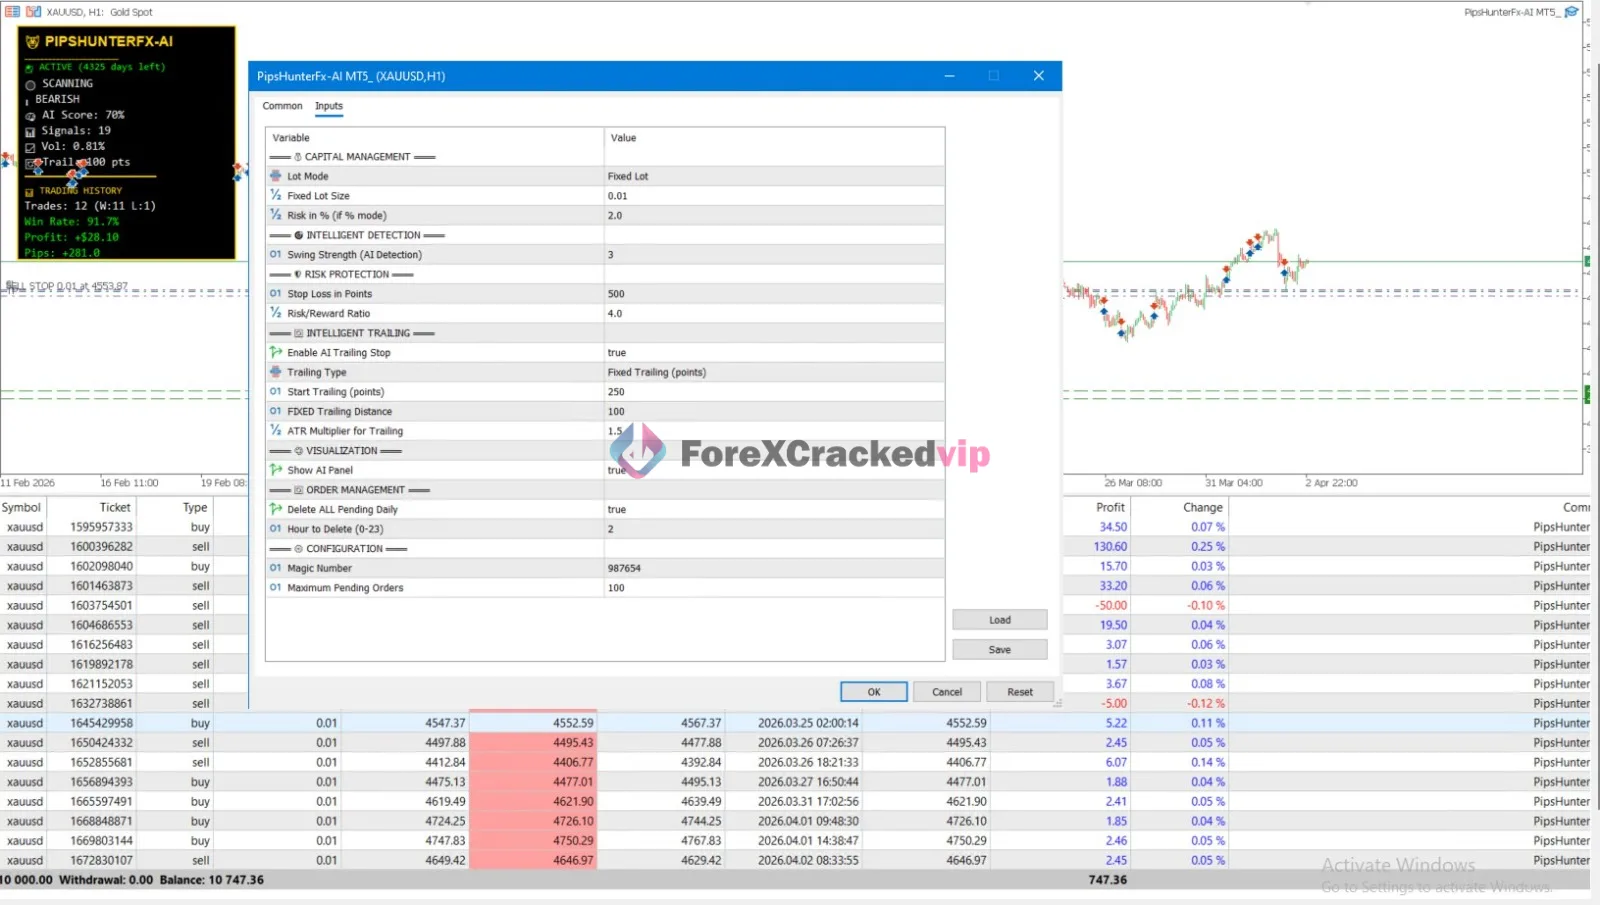Click the fraction icon beside Fixed Lot Size

click(276, 196)
